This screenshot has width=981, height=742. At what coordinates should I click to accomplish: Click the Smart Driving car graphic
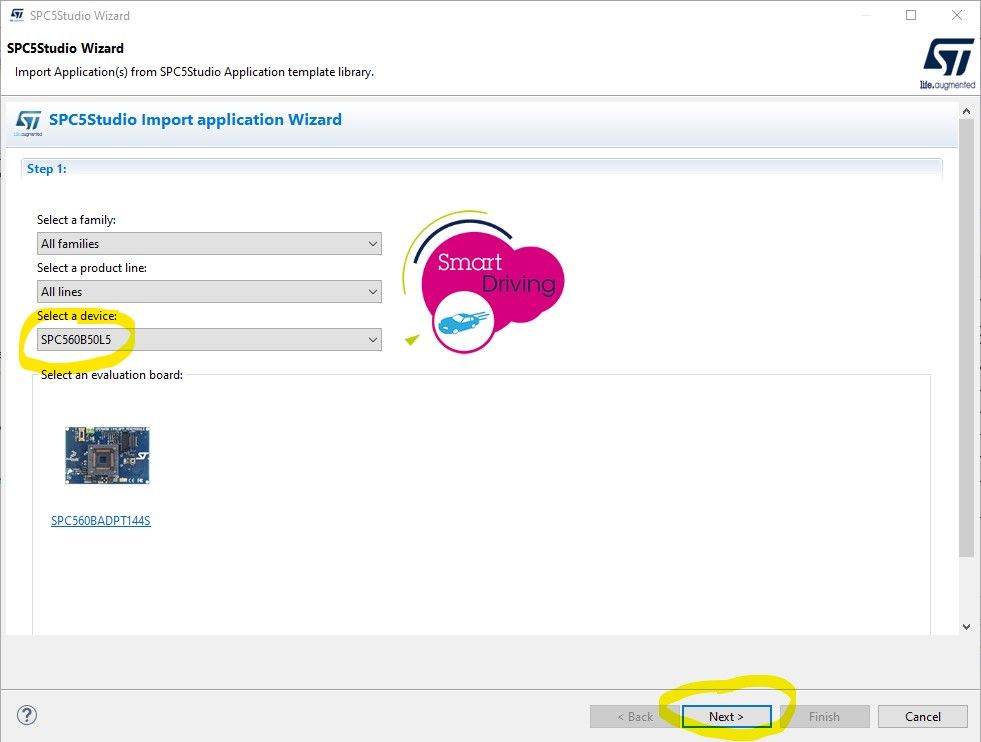coord(483,282)
